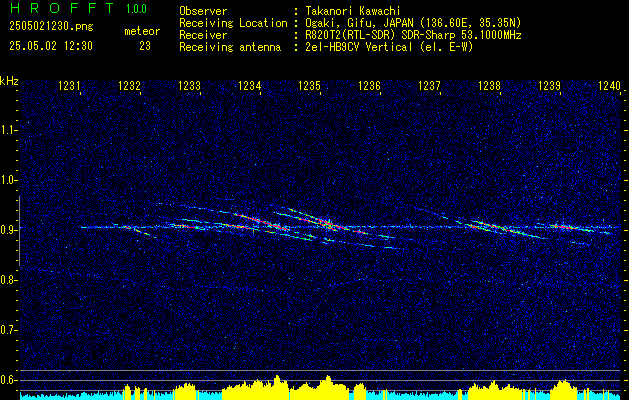Click the 1240 time marker
Screen dimensions: 629x400
click(x=609, y=86)
